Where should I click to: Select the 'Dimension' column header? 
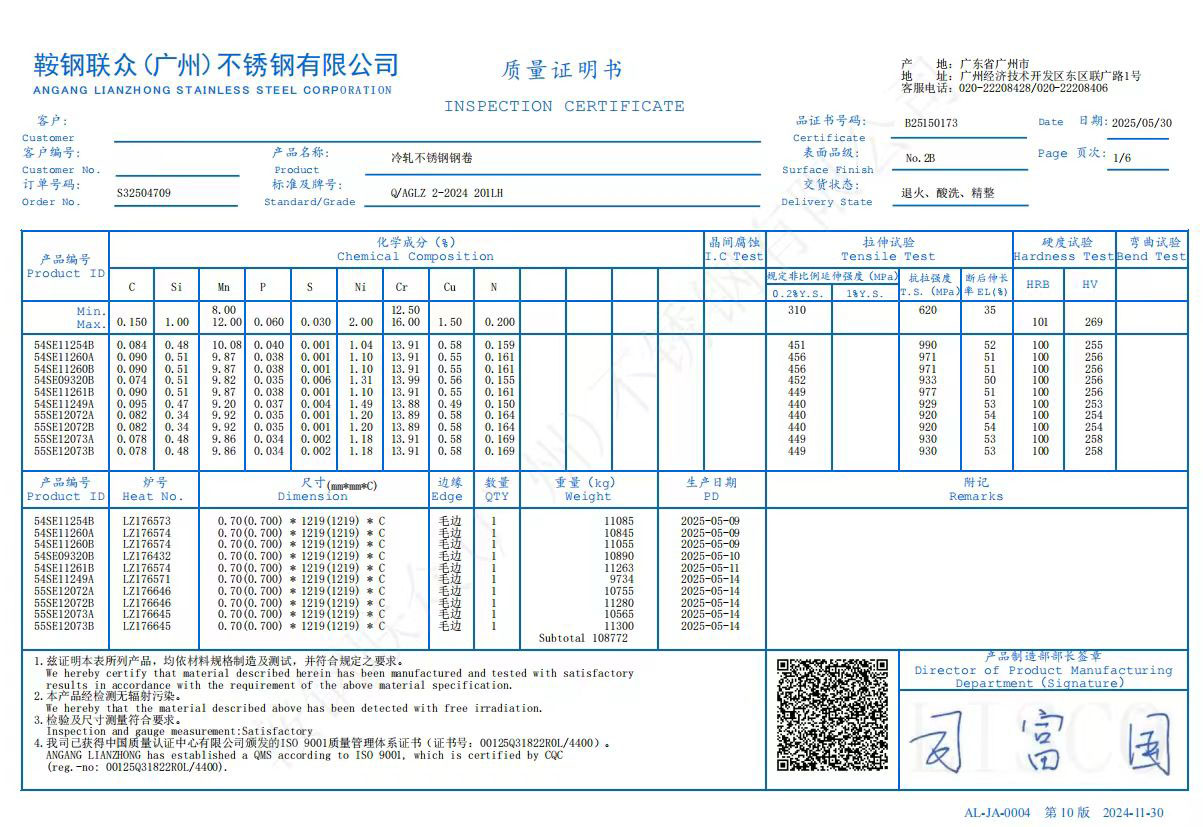coord(313,497)
